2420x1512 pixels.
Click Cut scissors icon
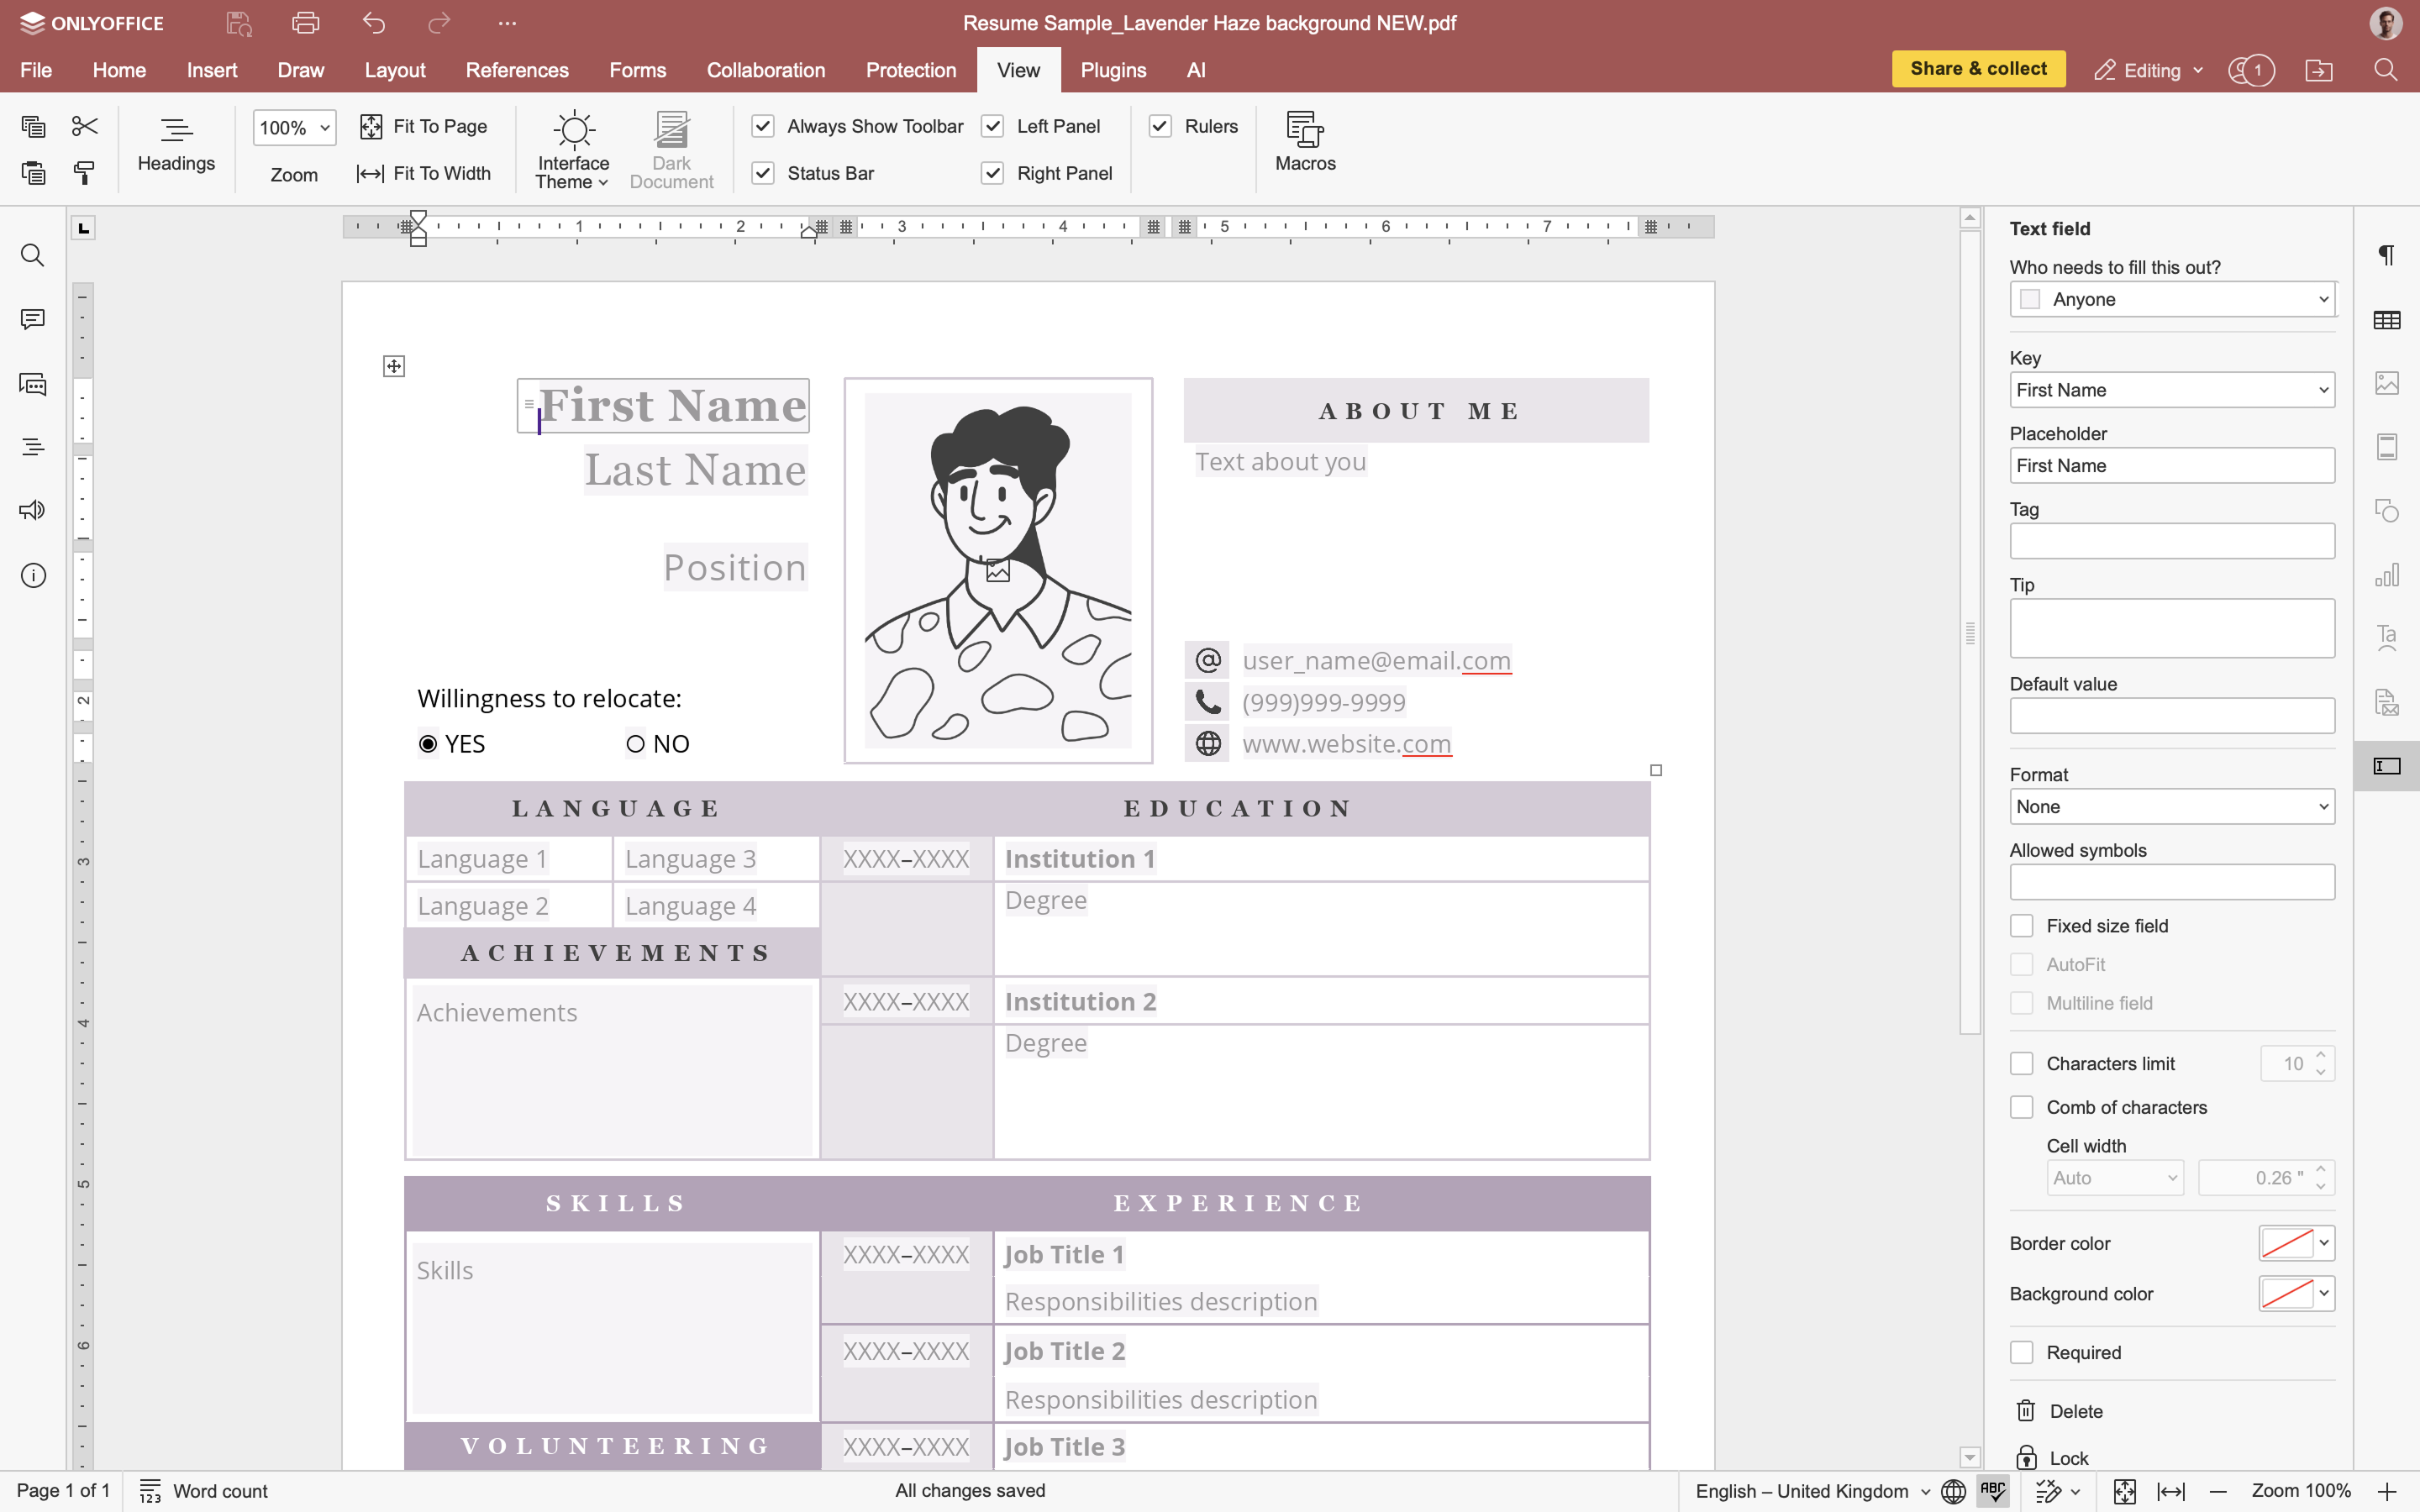coord(85,126)
